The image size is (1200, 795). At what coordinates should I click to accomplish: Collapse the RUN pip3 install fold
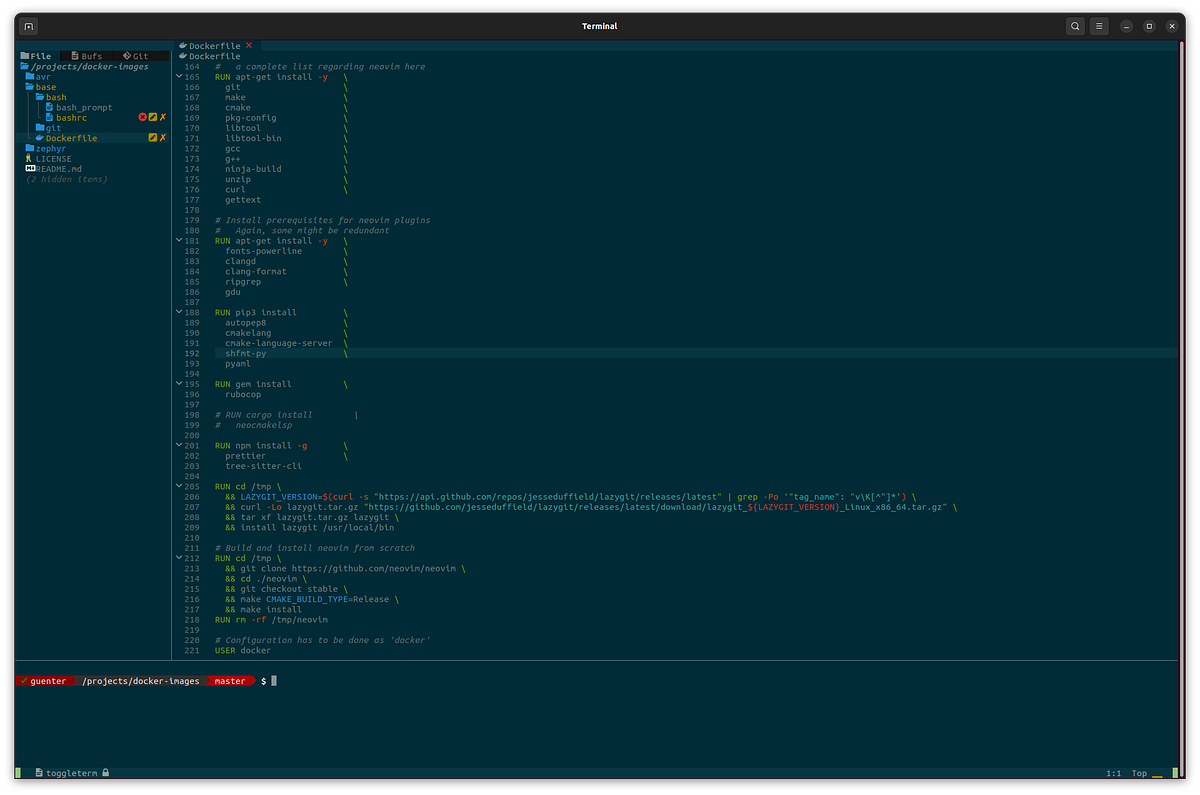point(178,312)
